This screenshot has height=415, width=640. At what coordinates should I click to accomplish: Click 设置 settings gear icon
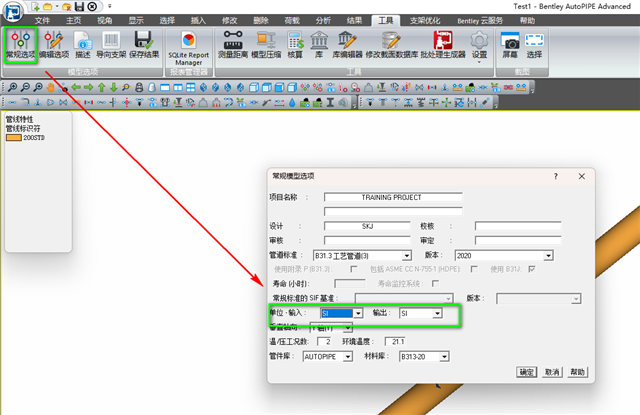pyautogui.click(x=479, y=46)
